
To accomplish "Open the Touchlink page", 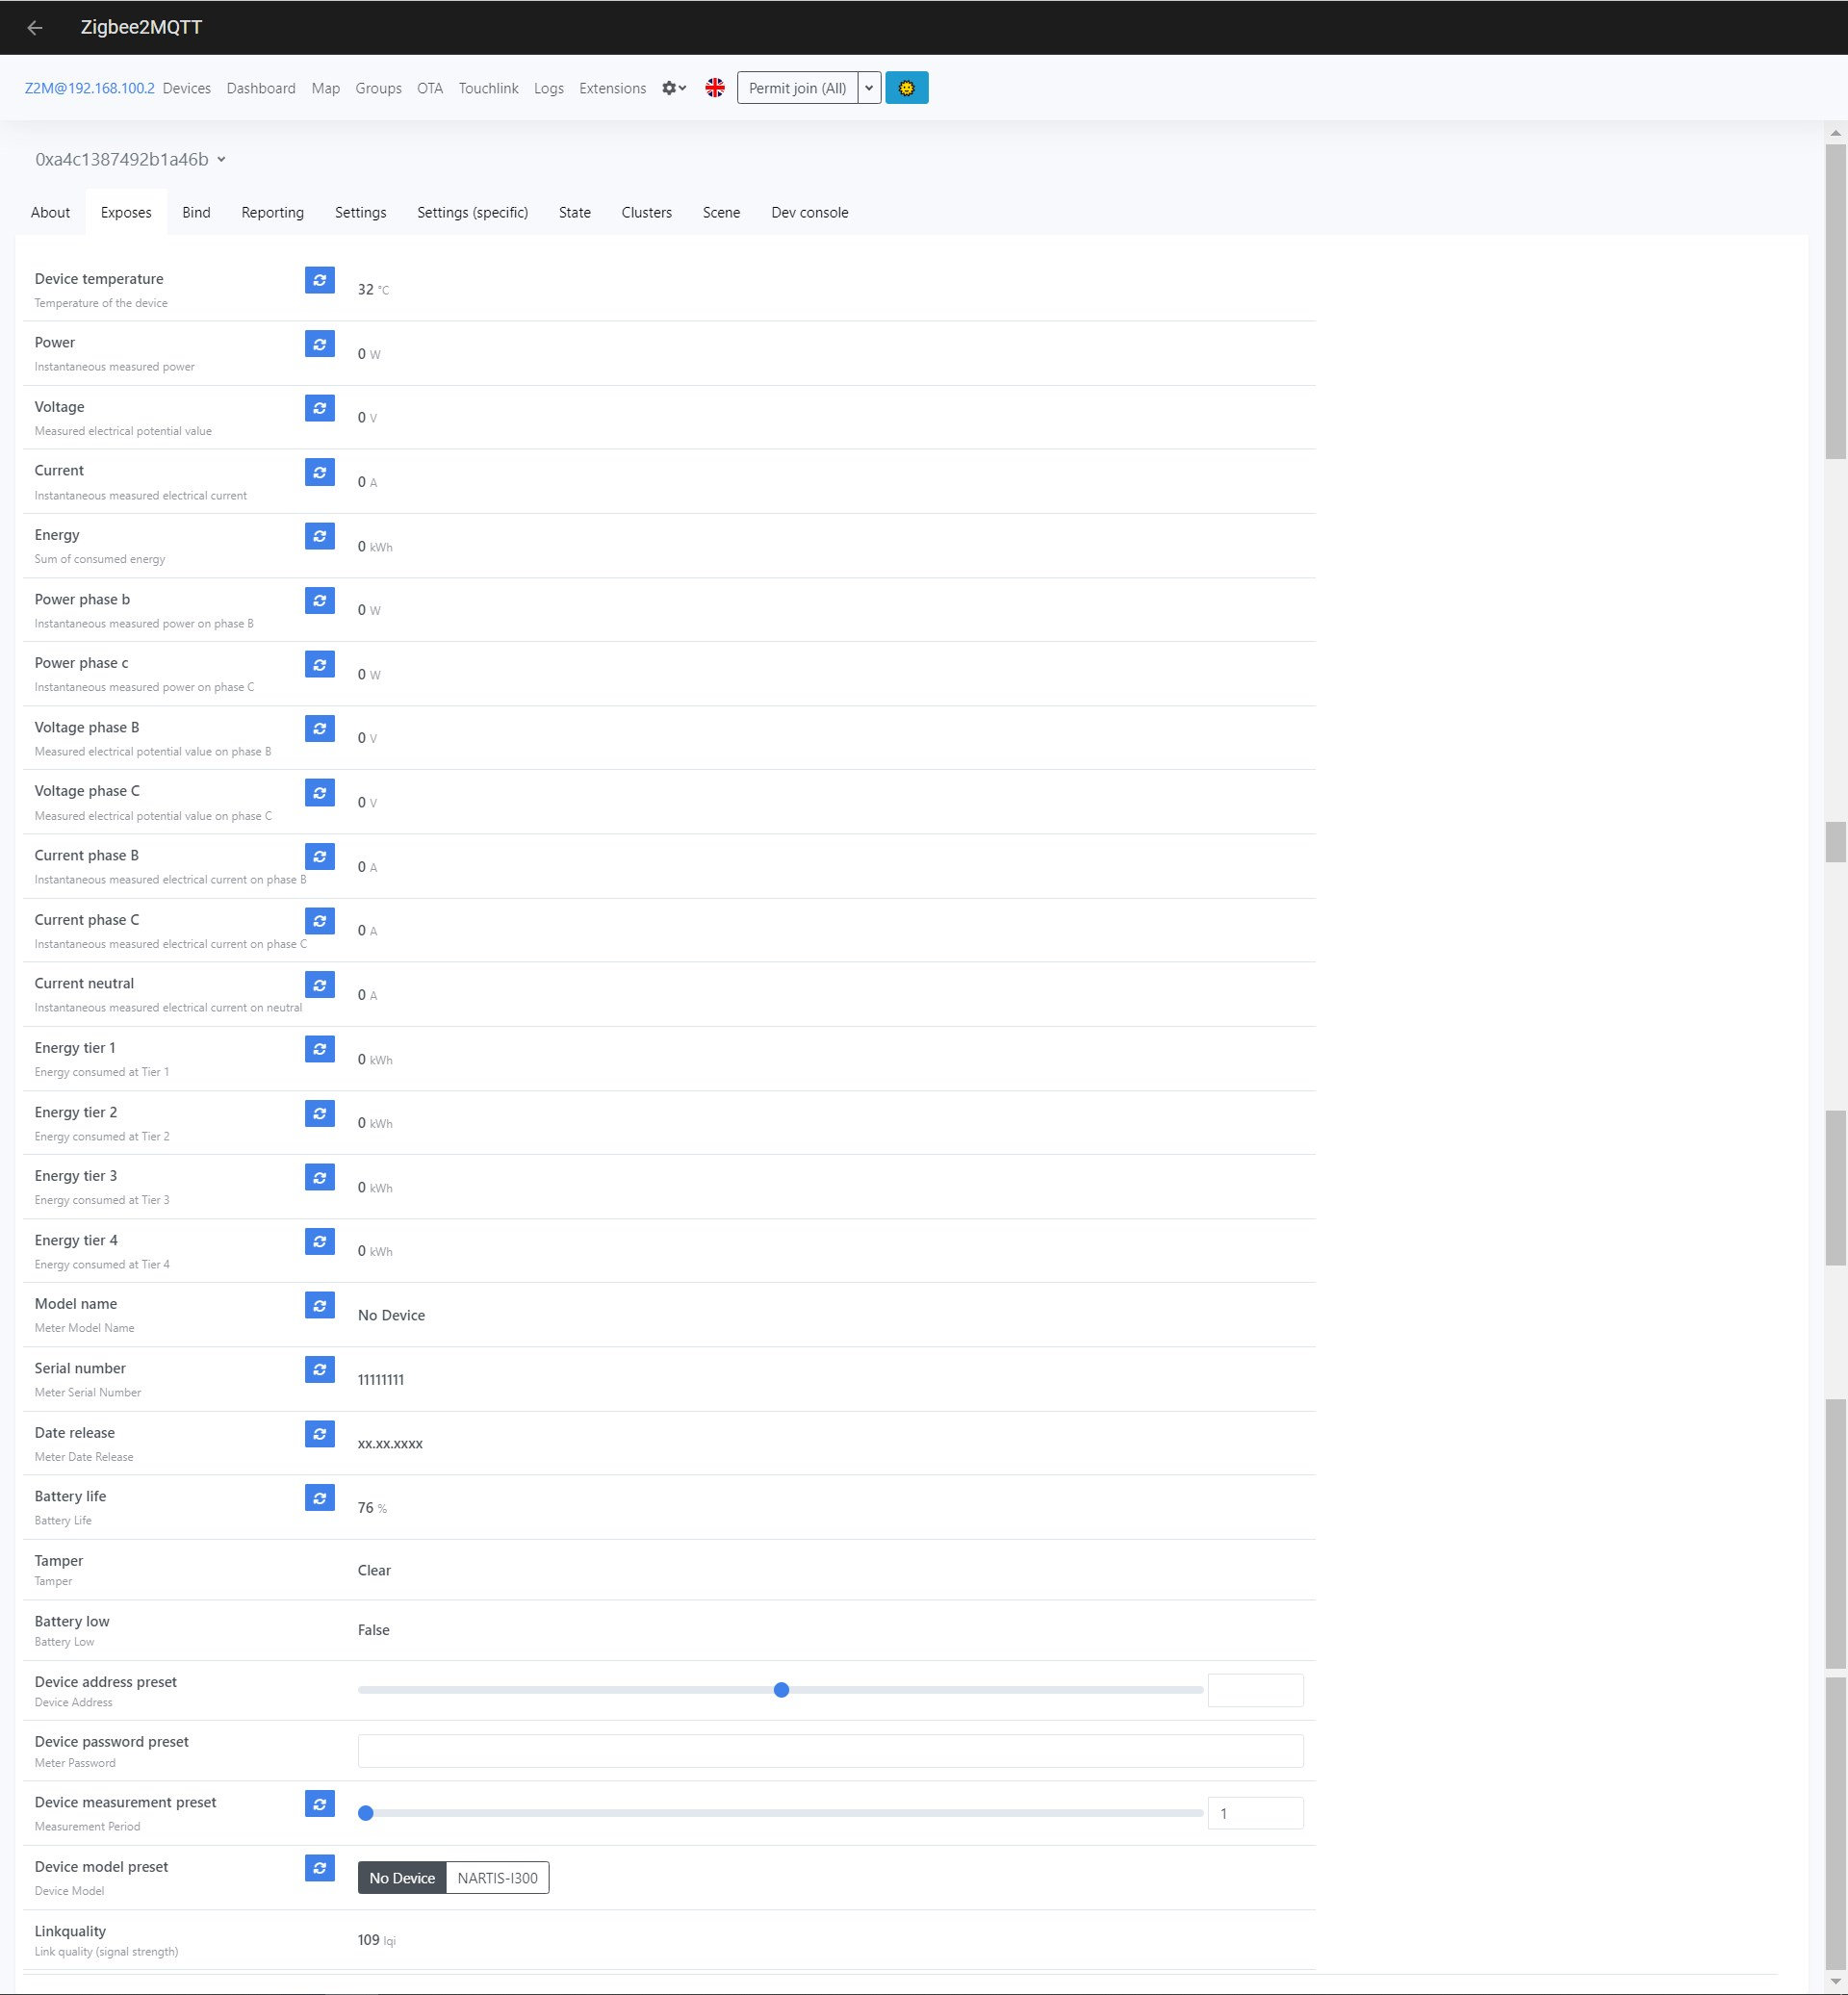I will pos(488,88).
